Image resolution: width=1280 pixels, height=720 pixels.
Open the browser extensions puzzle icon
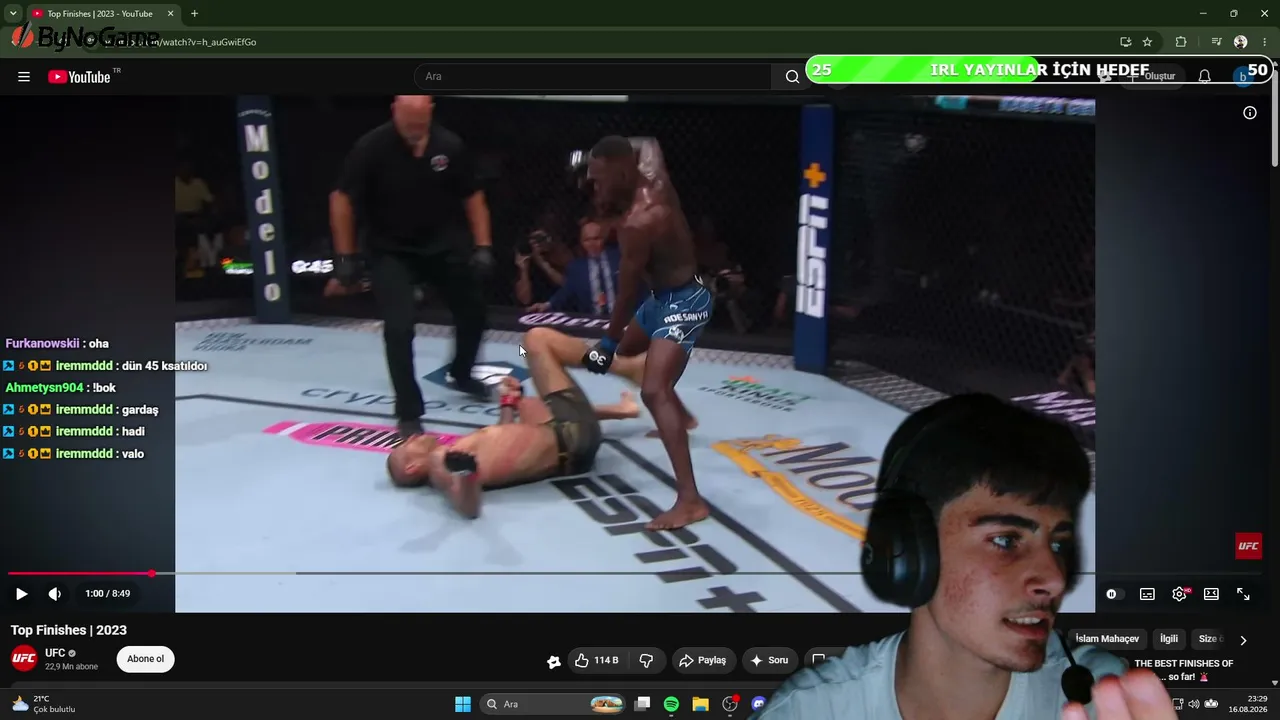[1181, 42]
